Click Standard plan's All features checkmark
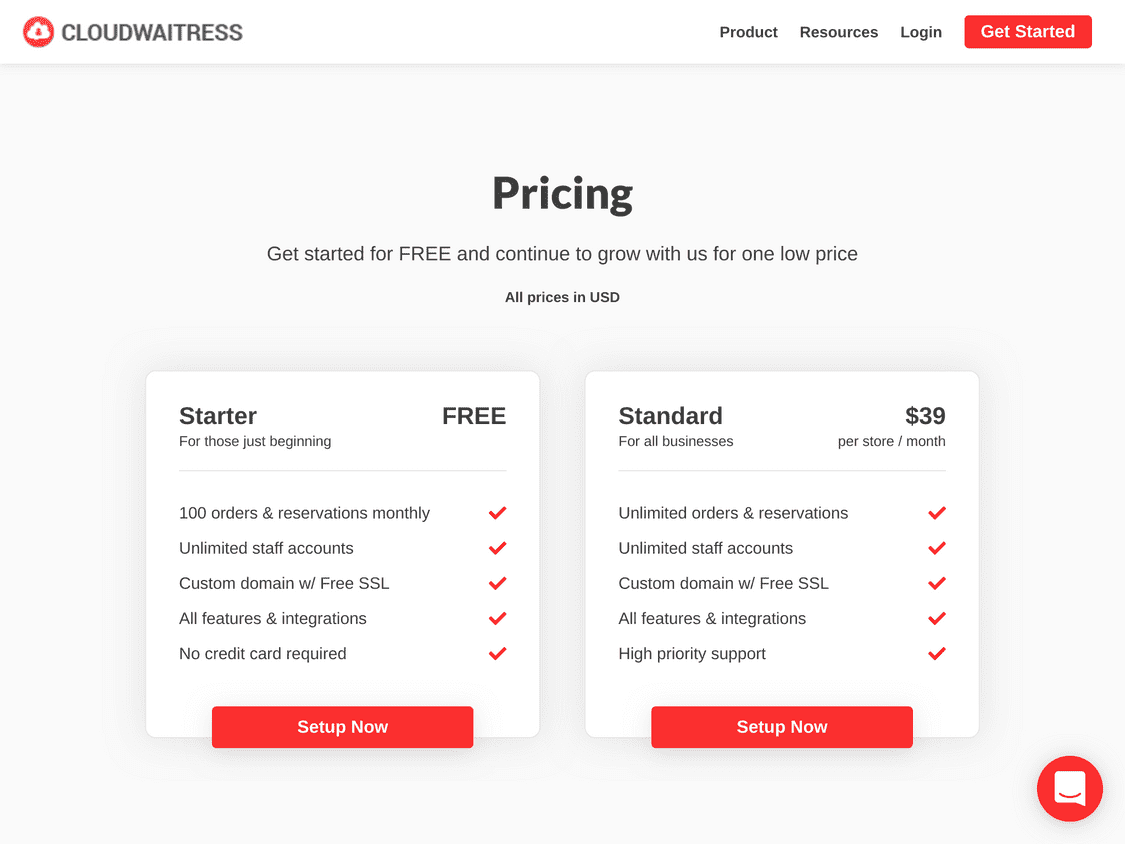1125x844 pixels. pyautogui.click(x=936, y=619)
